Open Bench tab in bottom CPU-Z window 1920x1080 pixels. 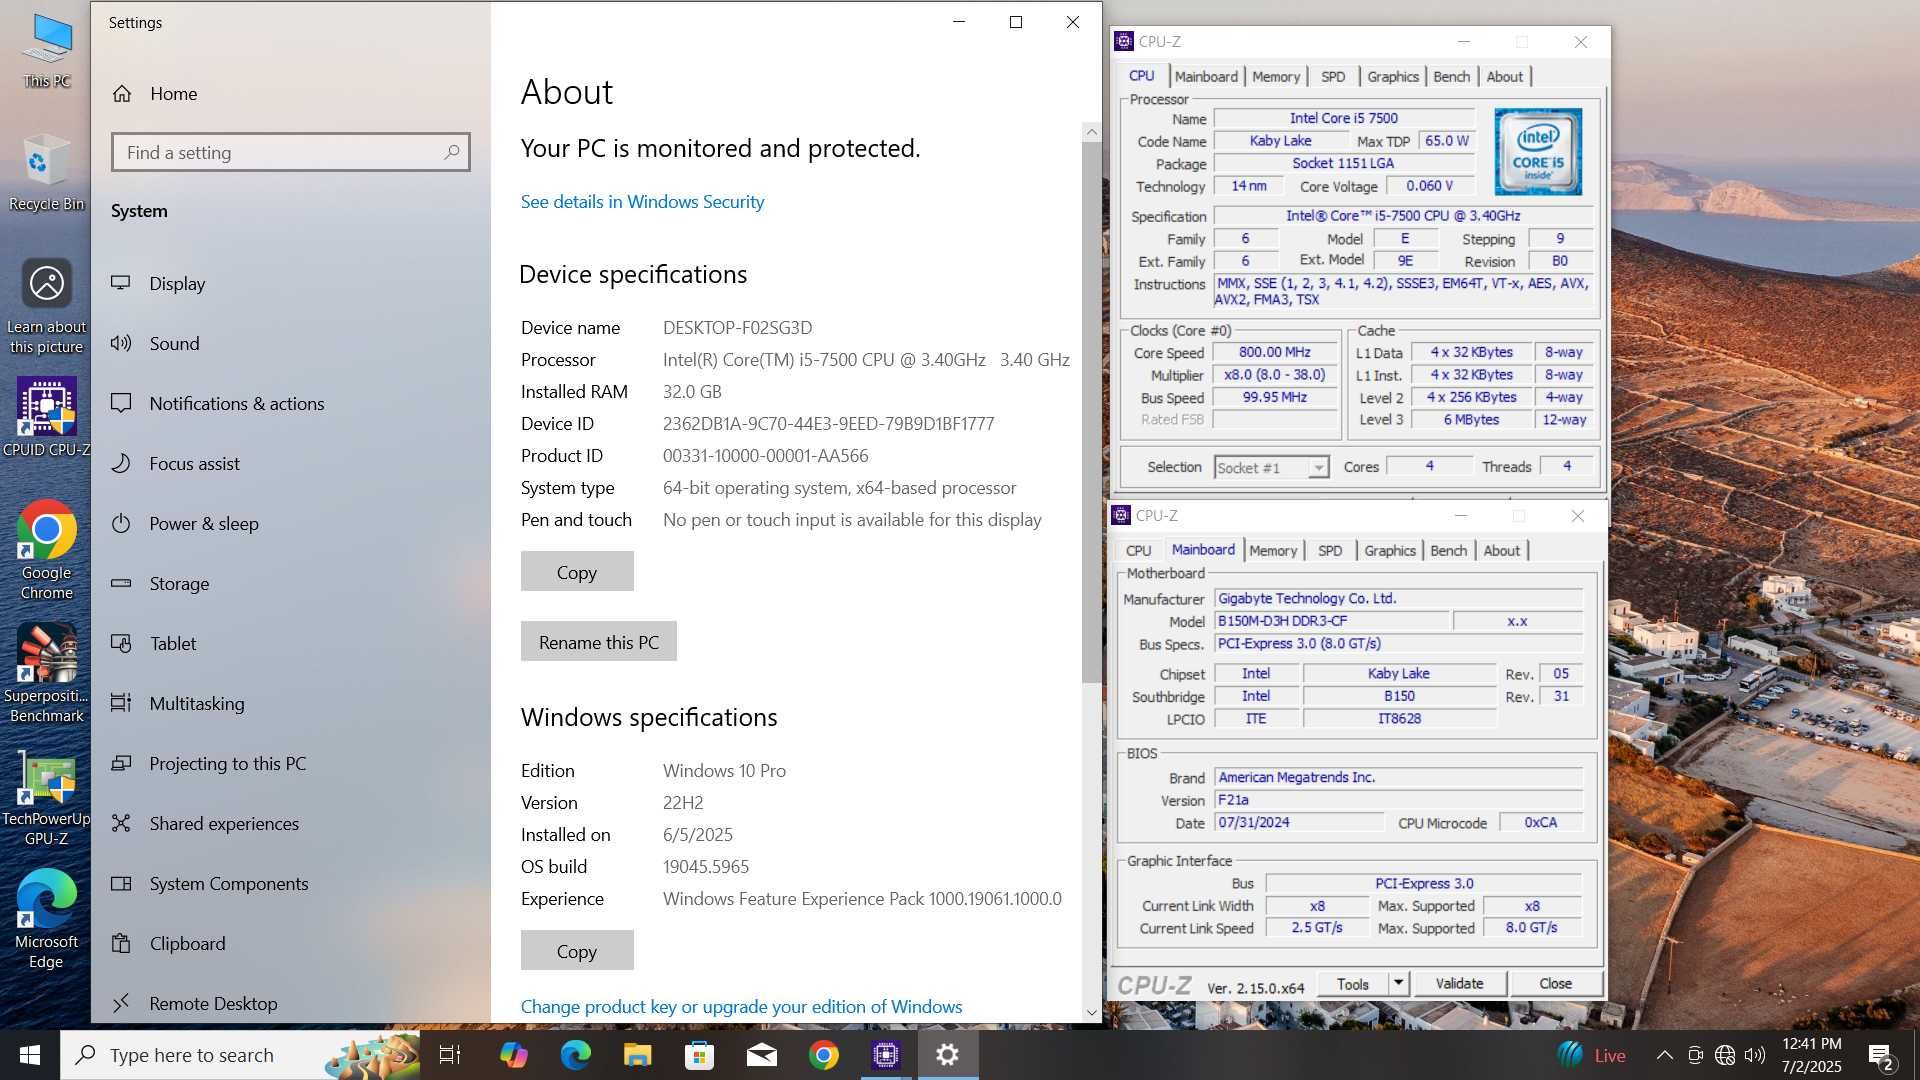tap(1449, 551)
